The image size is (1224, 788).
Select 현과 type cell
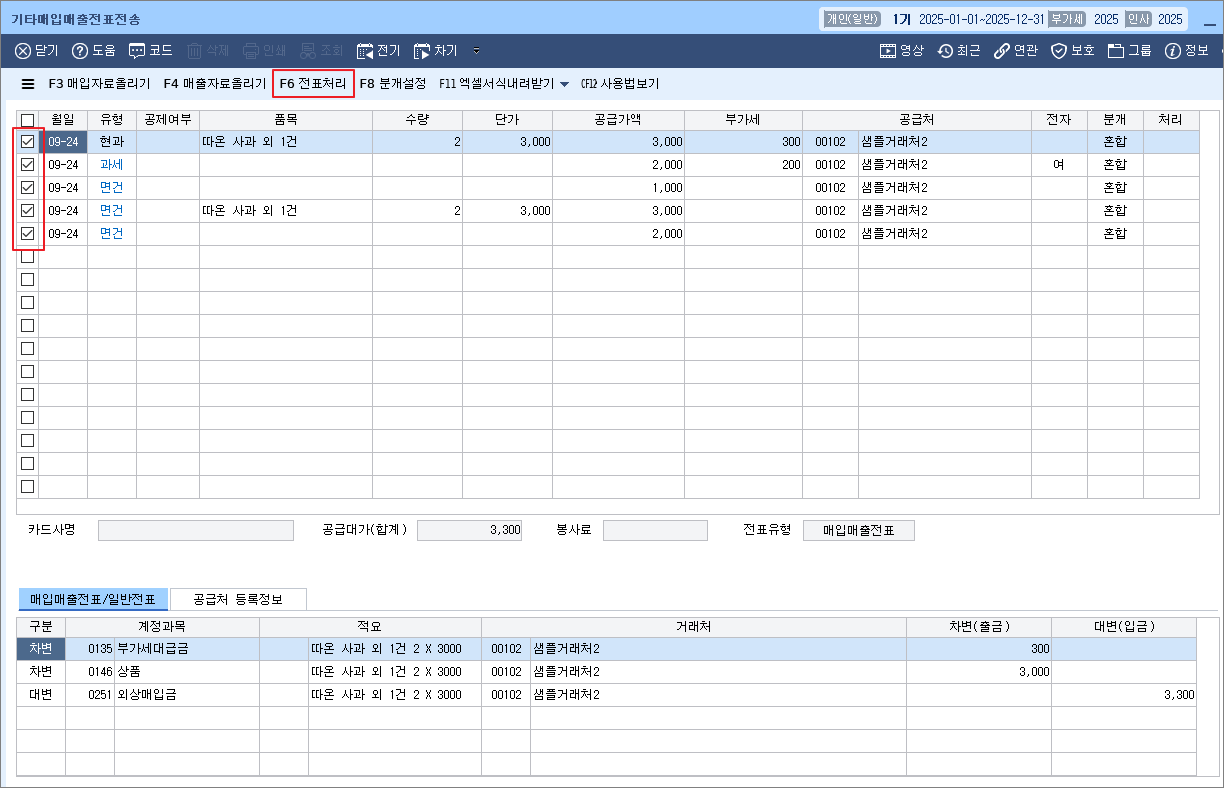tap(112, 142)
